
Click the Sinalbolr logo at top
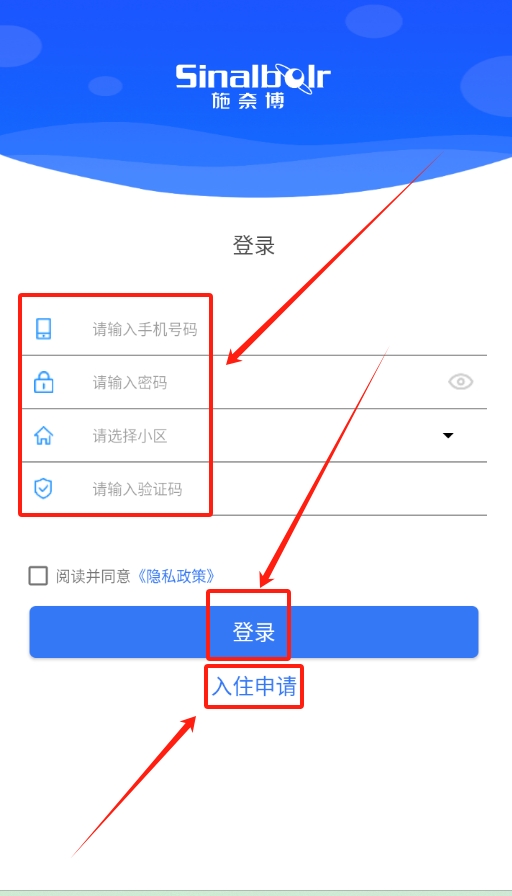click(x=253, y=78)
